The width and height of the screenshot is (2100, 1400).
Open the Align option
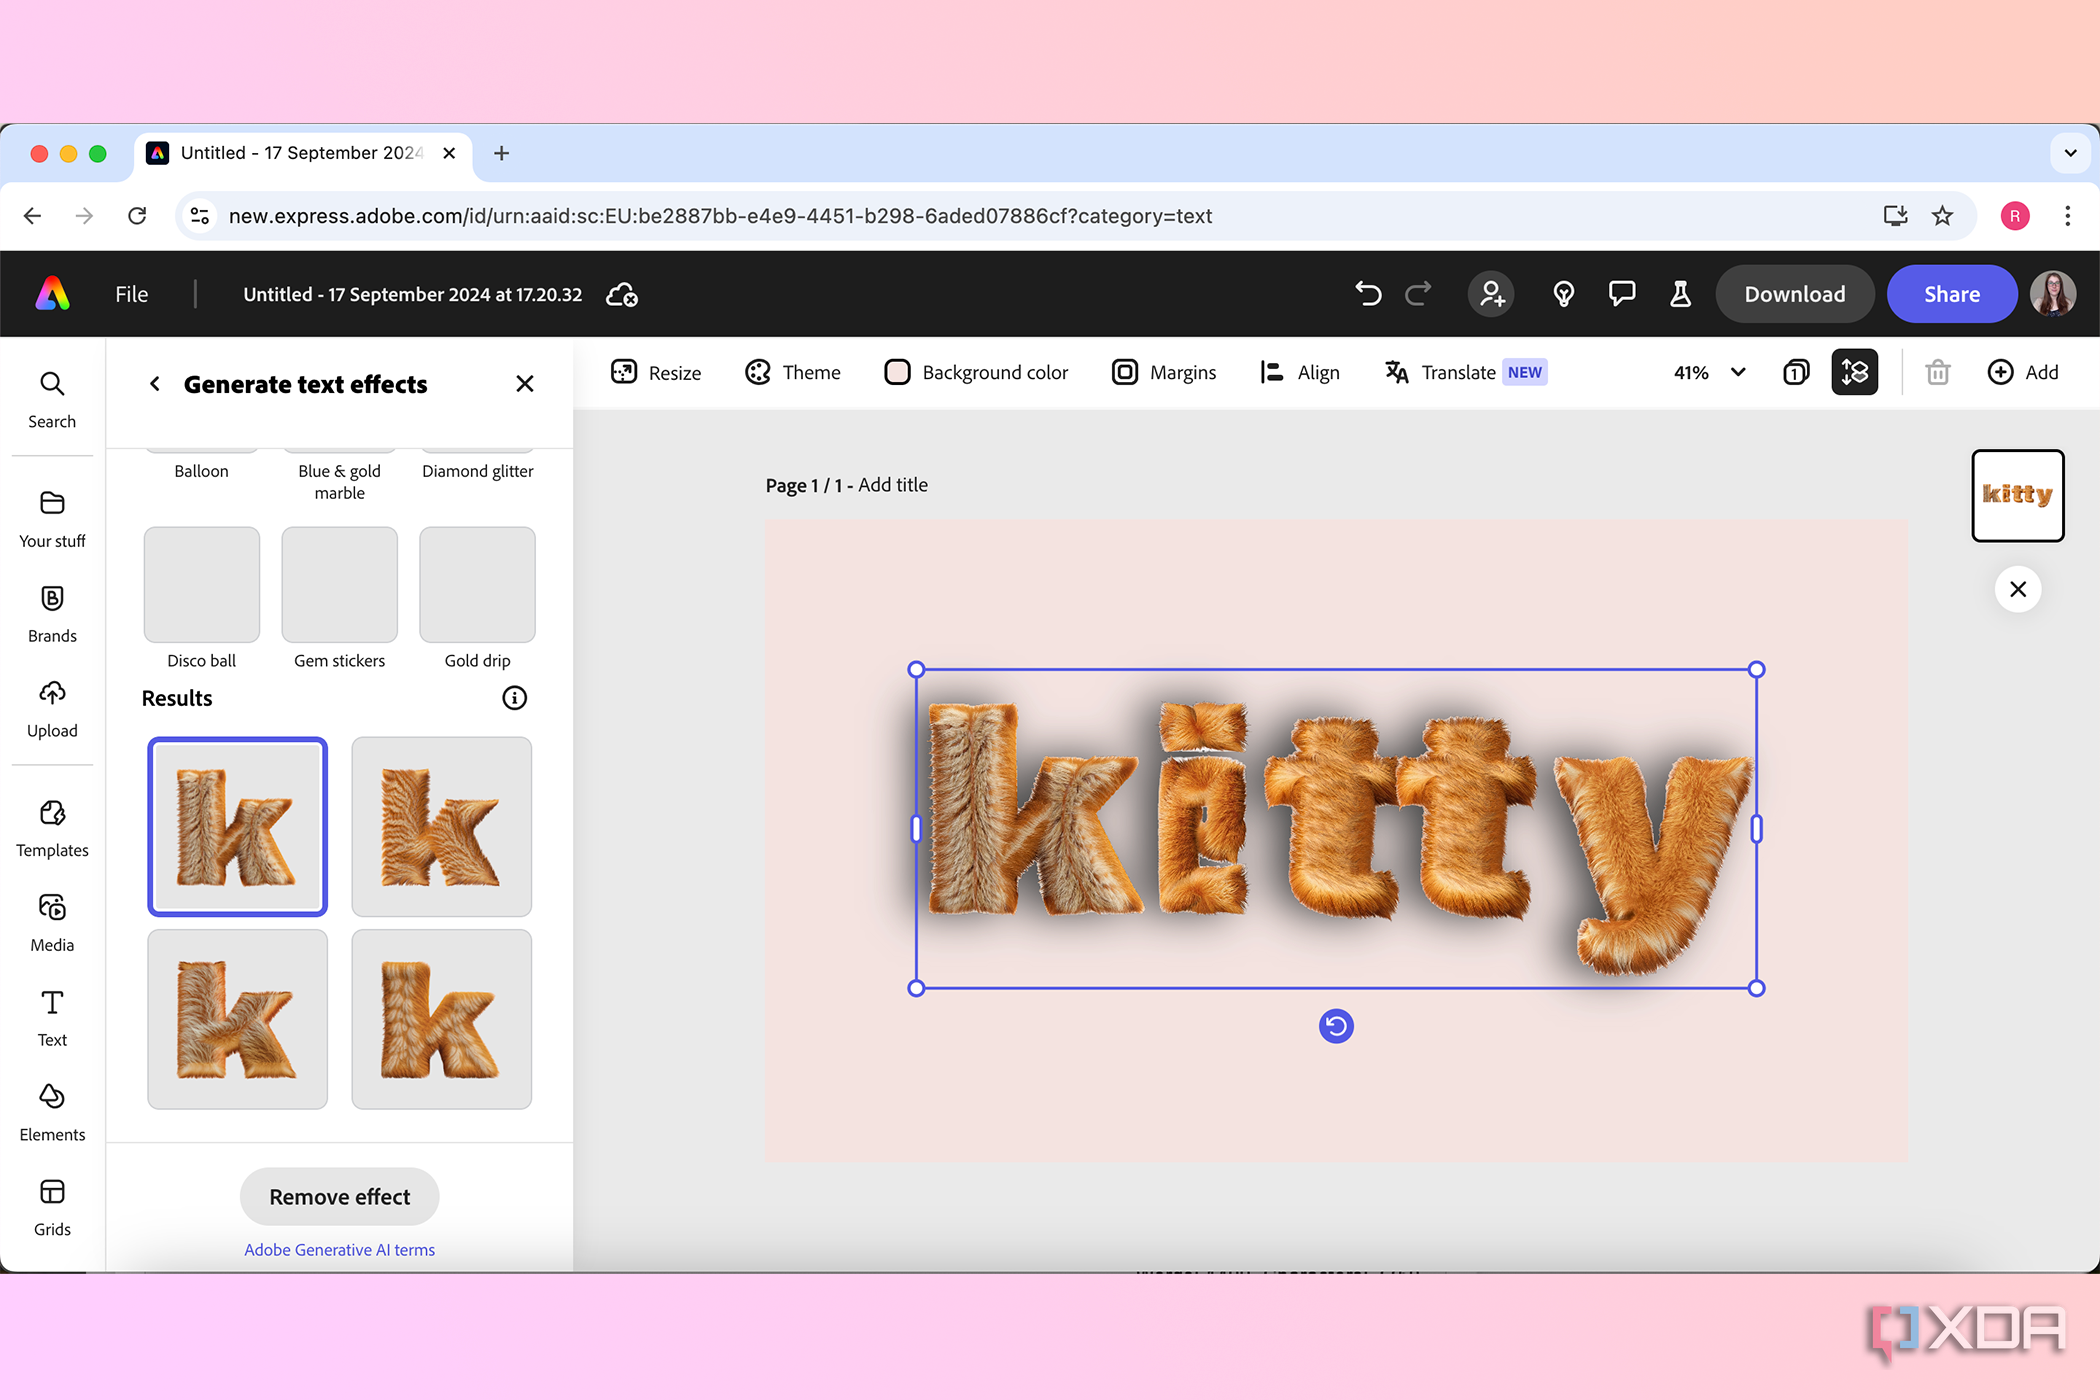pos(1300,372)
